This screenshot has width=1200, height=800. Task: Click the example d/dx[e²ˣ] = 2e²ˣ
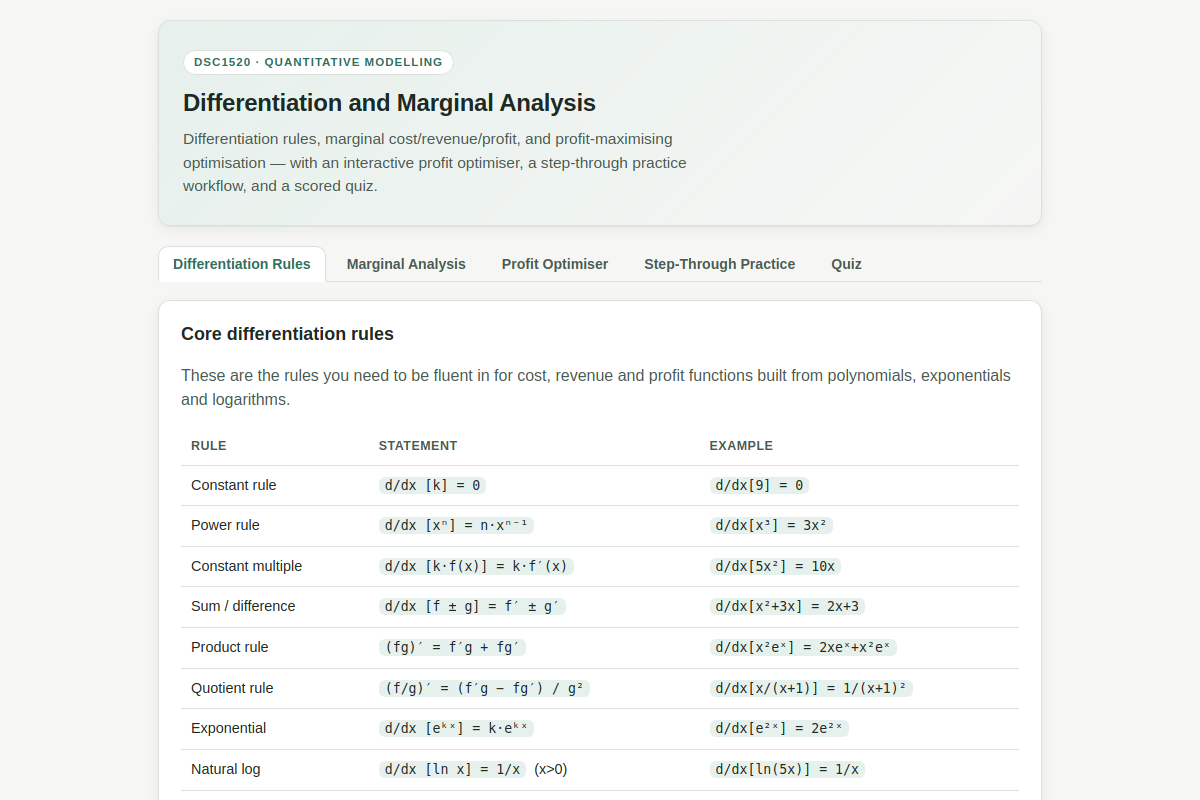point(779,728)
